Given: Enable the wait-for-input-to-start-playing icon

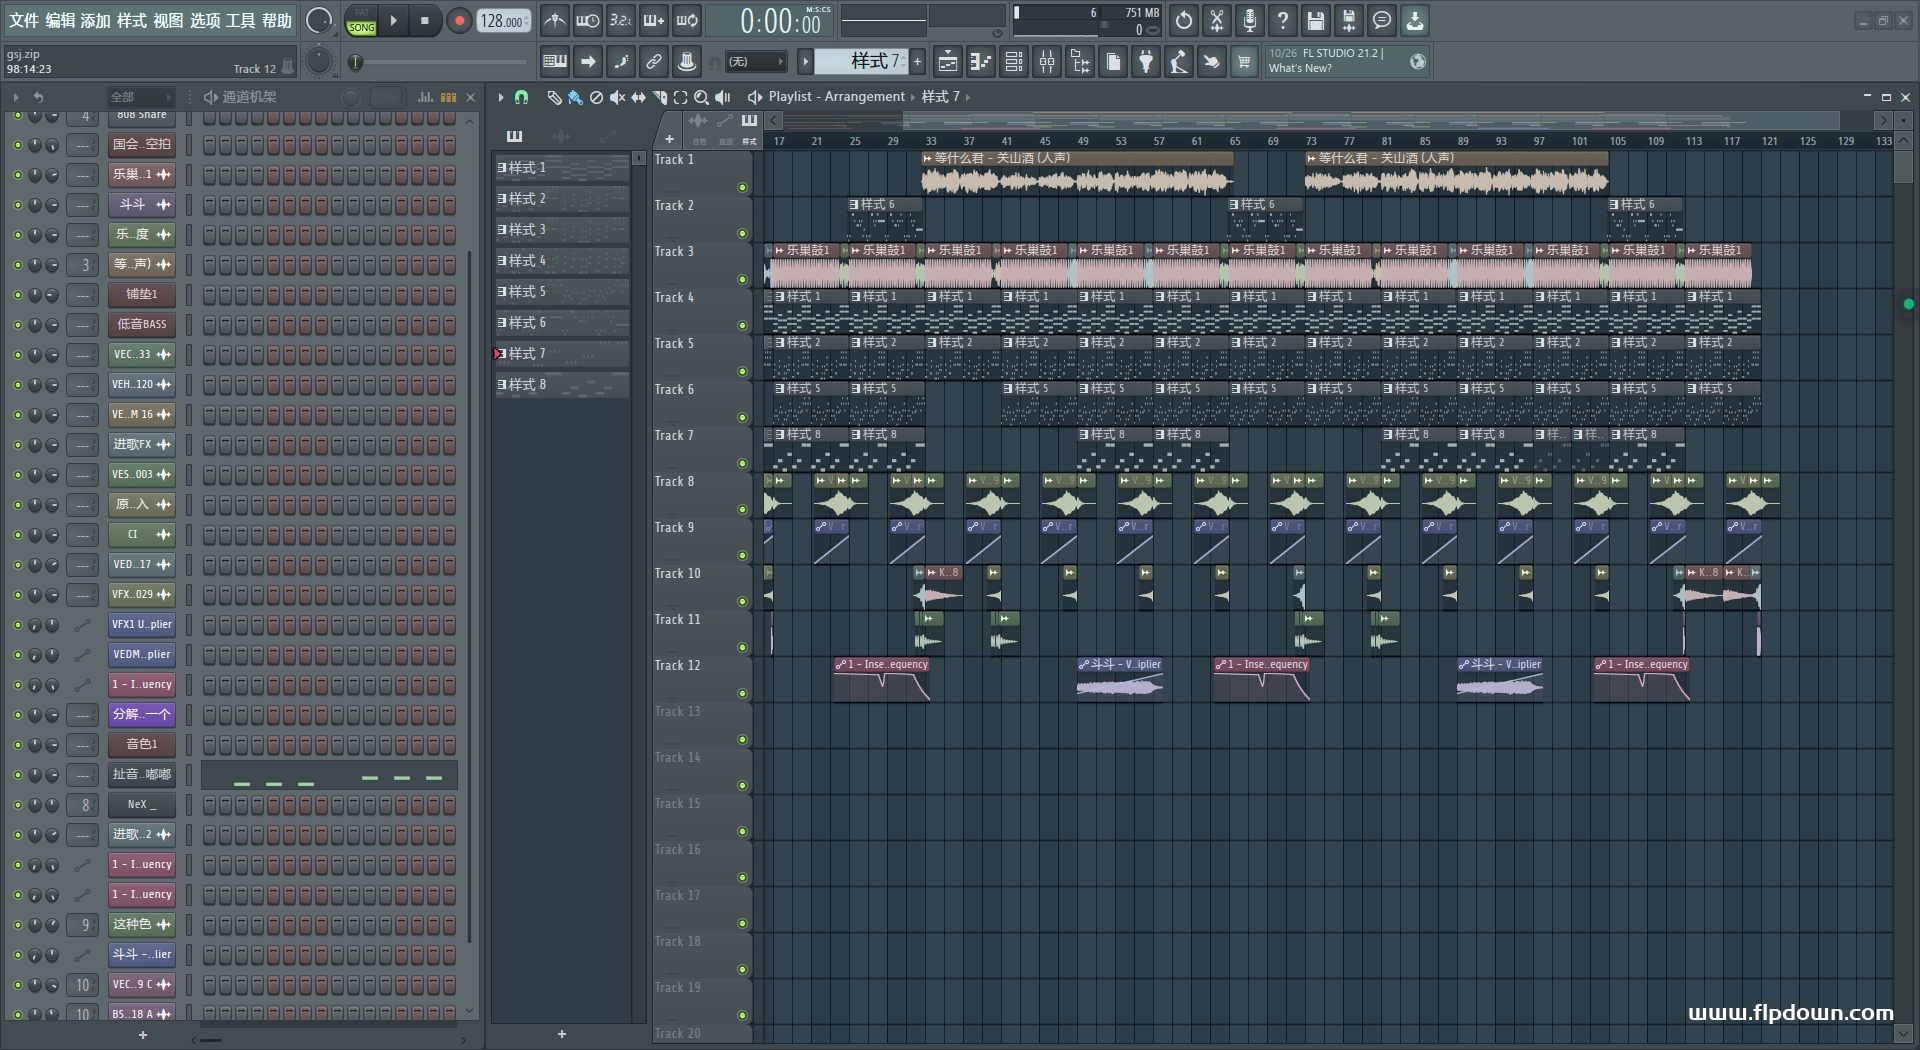Looking at the screenshot, I should [x=588, y=20].
